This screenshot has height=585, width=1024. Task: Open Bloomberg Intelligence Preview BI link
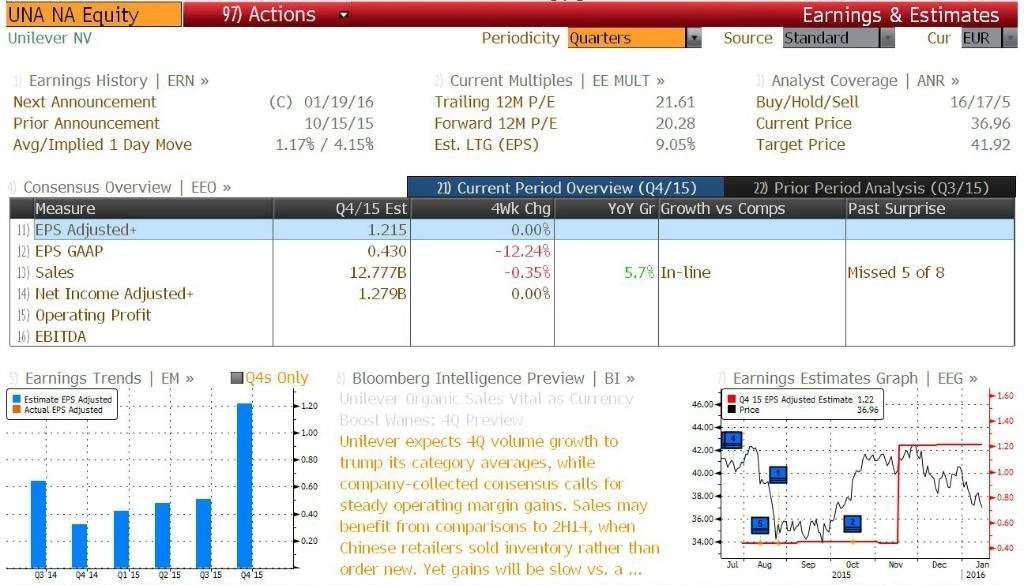point(493,378)
